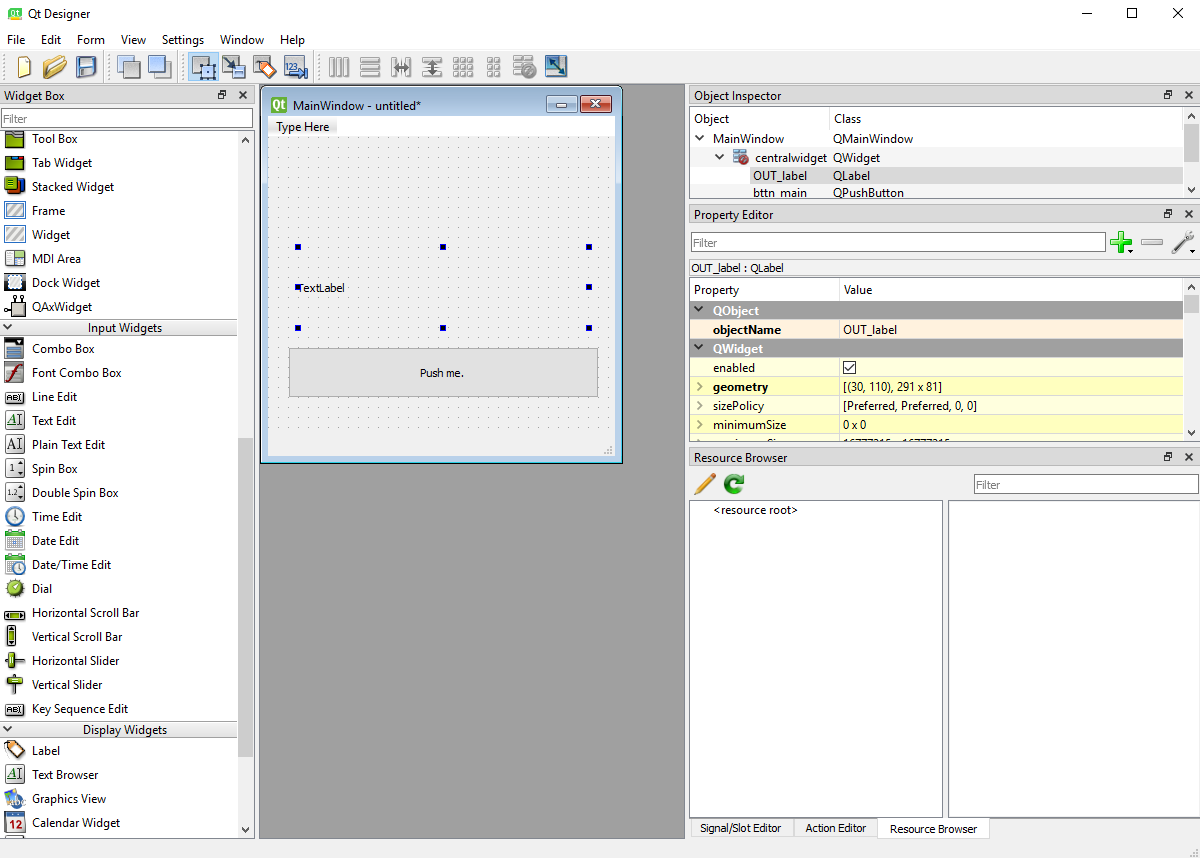Click the wrench configure icon in Property Editor
Viewport: 1200px width, 858px height.
click(x=1183, y=242)
